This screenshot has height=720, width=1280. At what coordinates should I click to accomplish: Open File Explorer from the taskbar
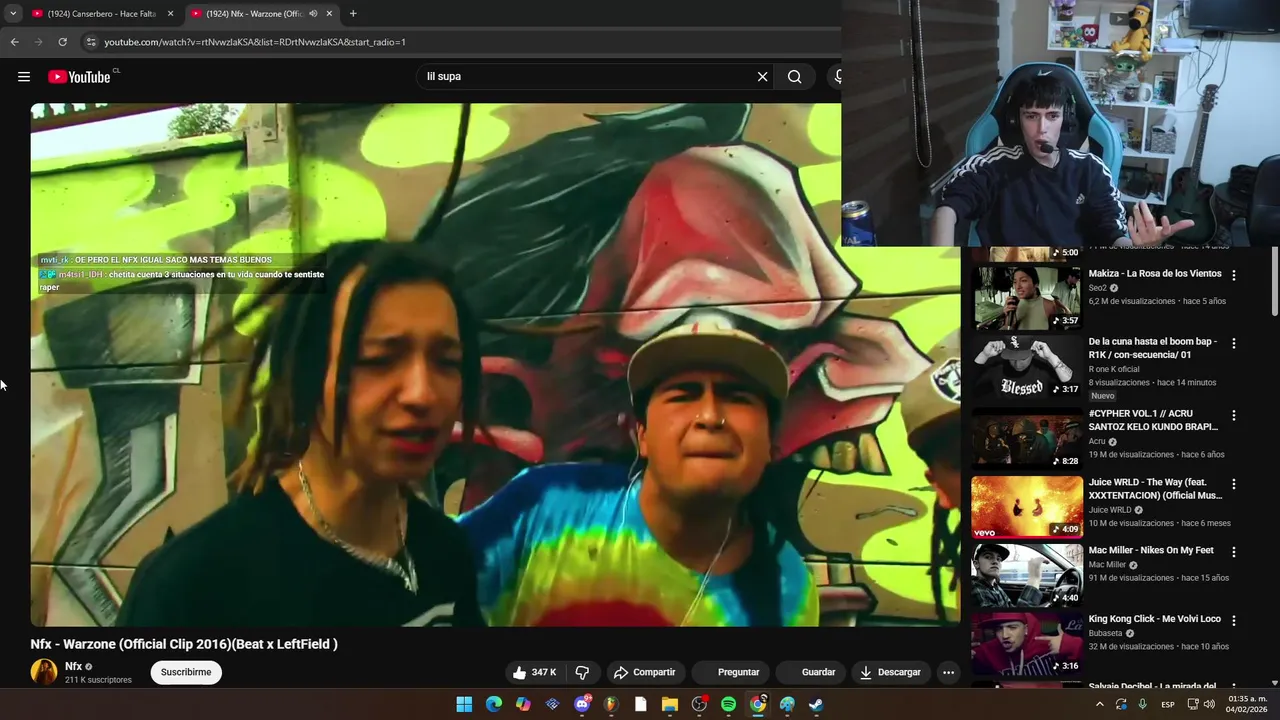670,704
